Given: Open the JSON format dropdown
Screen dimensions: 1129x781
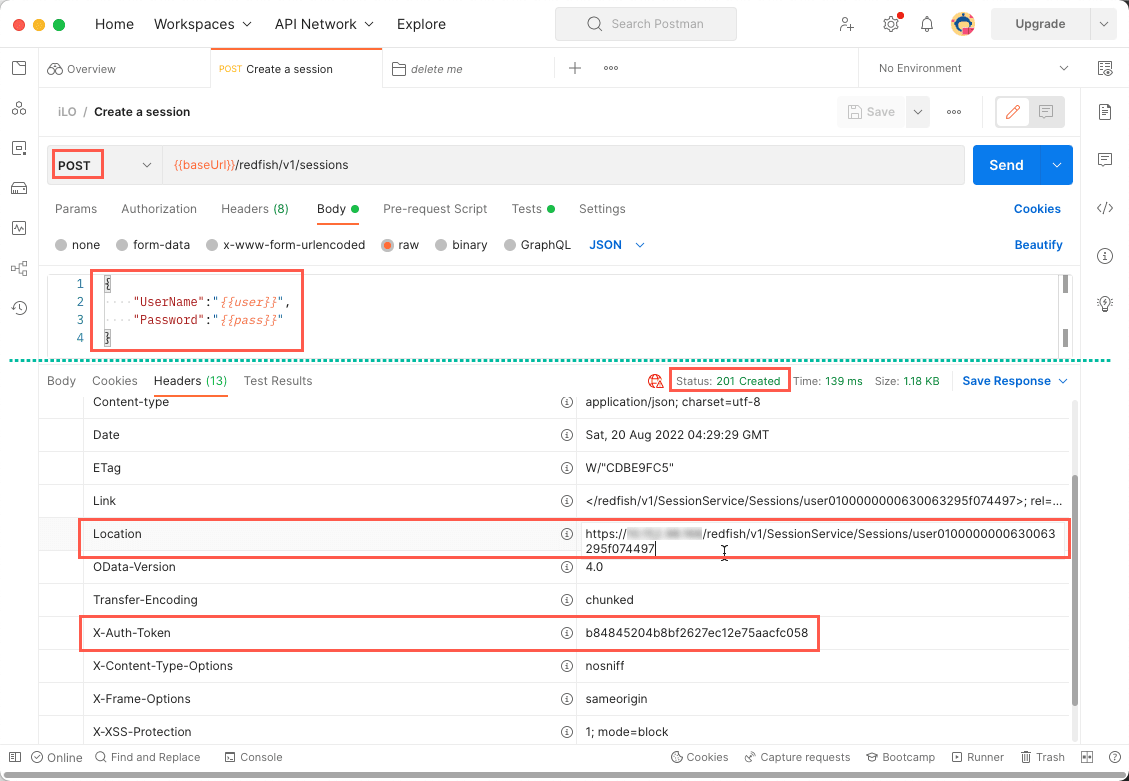Looking at the screenshot, I should [617, 245].
